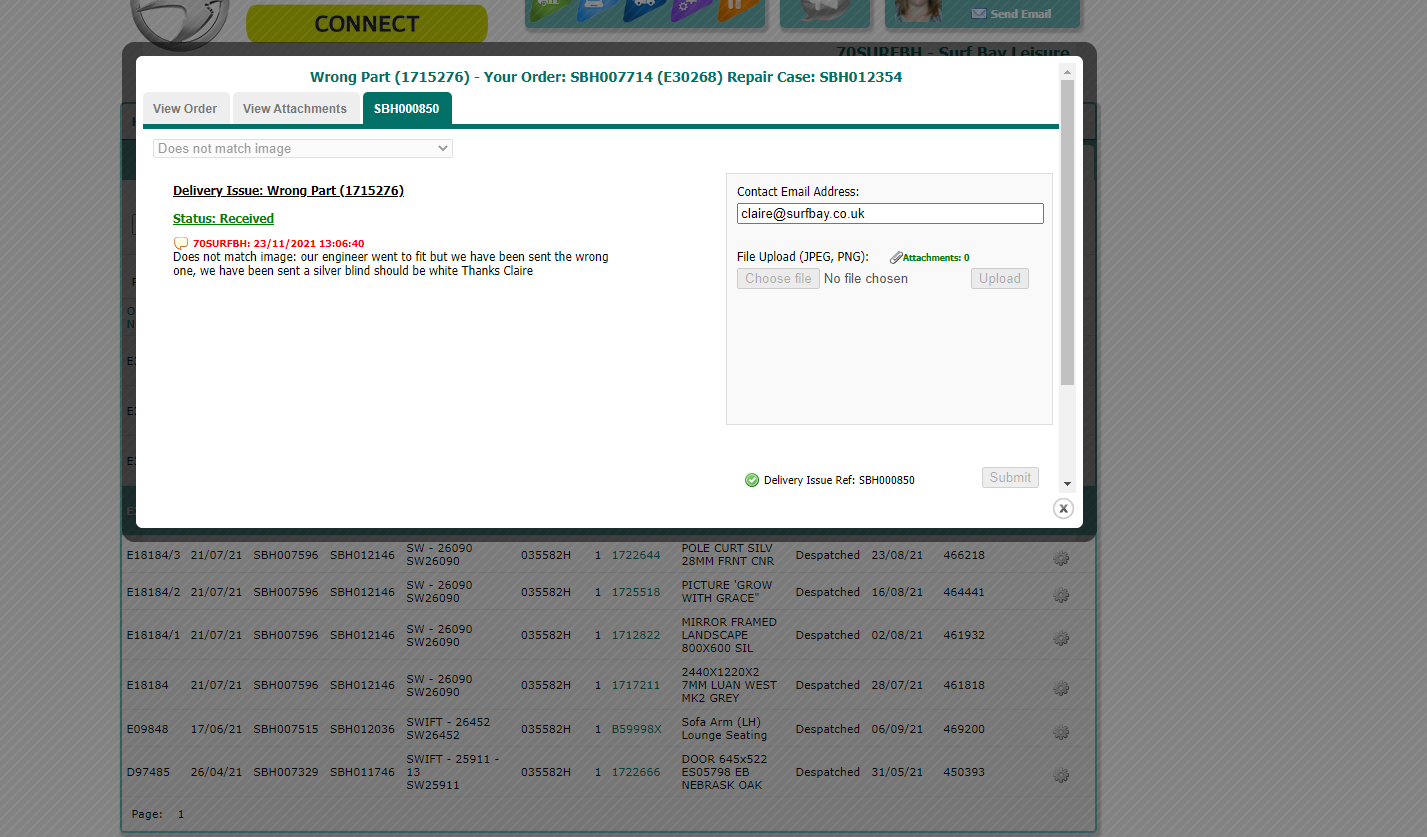Viewport: 1427px width, 837px height.
Task: Click the dialog scrollbar up arrow
Action: (1067, 72)
